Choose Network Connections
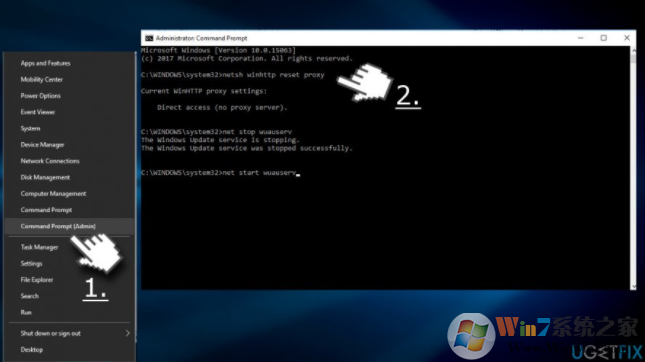Image resolution: width=645 pixels, height=362 pixels. pos(50,161)
